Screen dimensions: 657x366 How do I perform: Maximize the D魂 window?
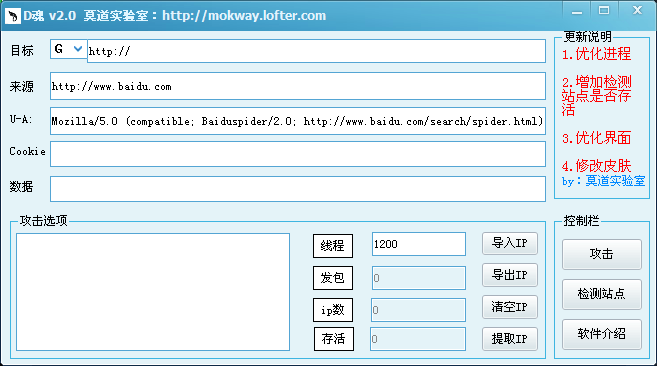[x=604, y=10]
